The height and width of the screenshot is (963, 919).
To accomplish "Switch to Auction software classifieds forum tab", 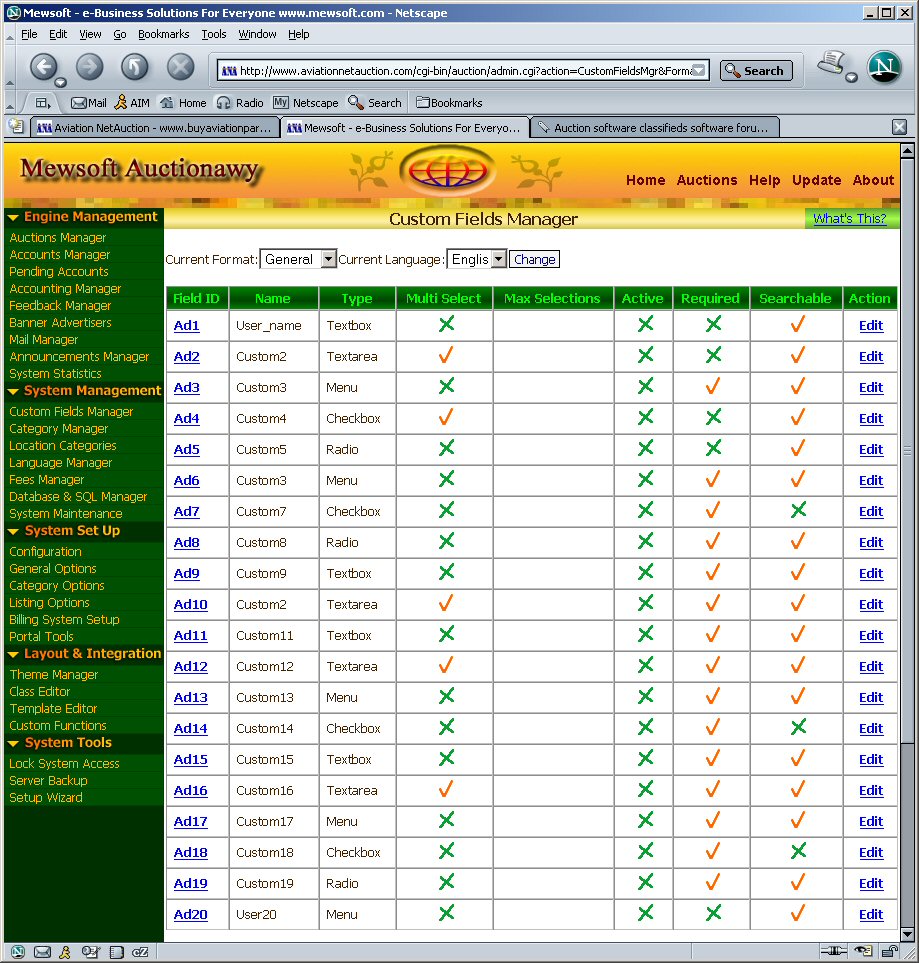I will click(x=655, y=128).
